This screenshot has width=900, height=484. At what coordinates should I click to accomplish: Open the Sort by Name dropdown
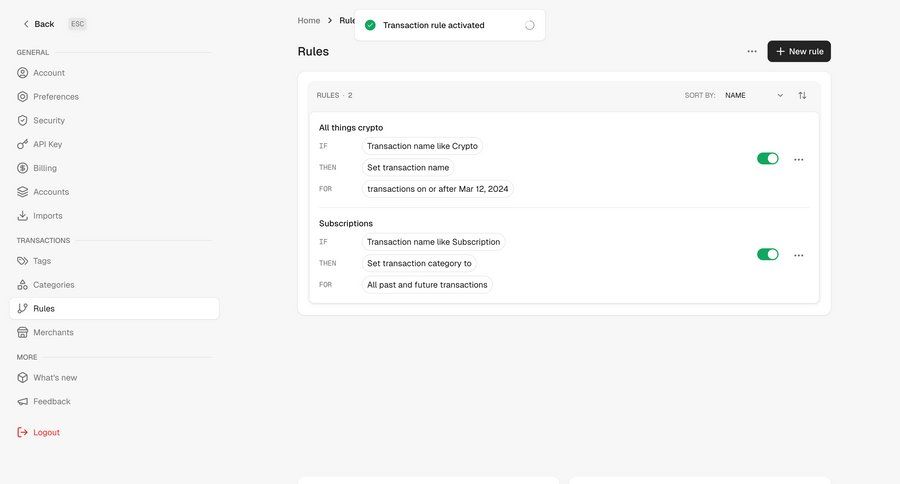(x=754, y=95)
